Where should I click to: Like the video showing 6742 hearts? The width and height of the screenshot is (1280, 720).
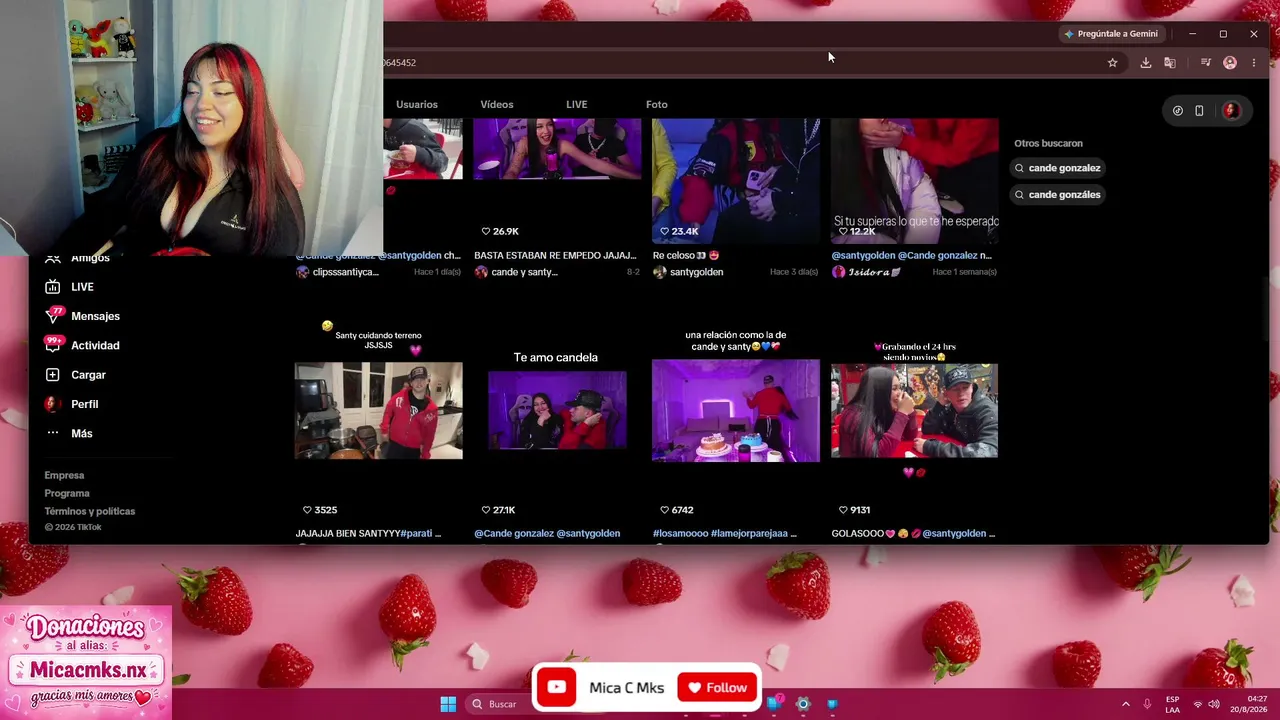coord(664,510)
